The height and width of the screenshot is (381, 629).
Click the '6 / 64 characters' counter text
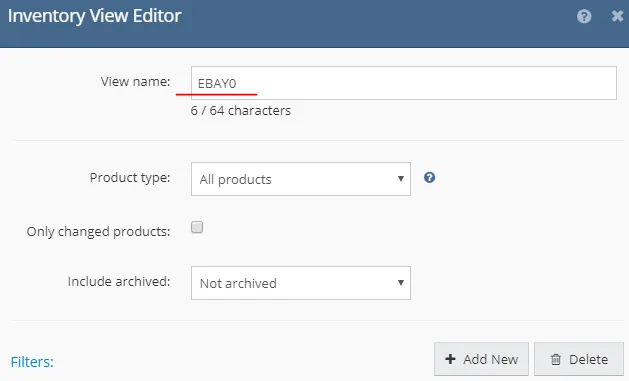241,111
